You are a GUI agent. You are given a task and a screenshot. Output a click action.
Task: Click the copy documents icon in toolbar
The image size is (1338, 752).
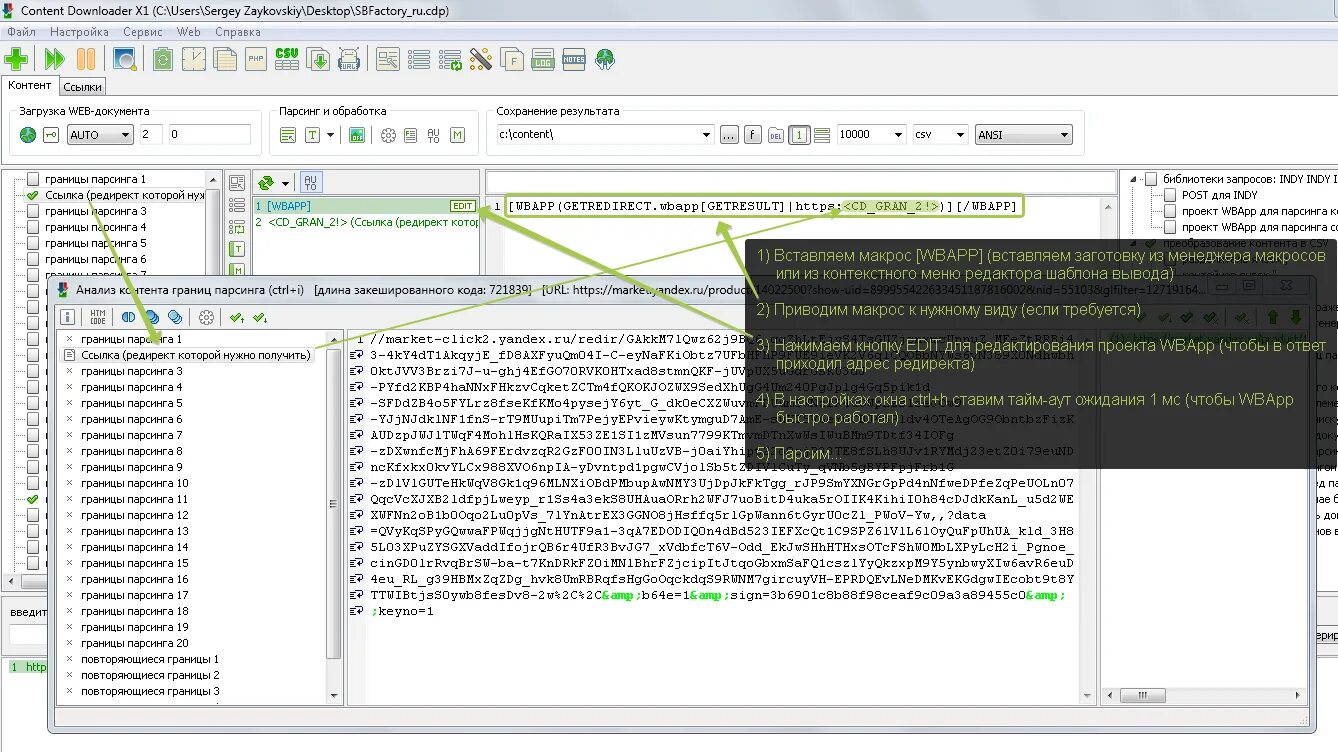[224, 59]
